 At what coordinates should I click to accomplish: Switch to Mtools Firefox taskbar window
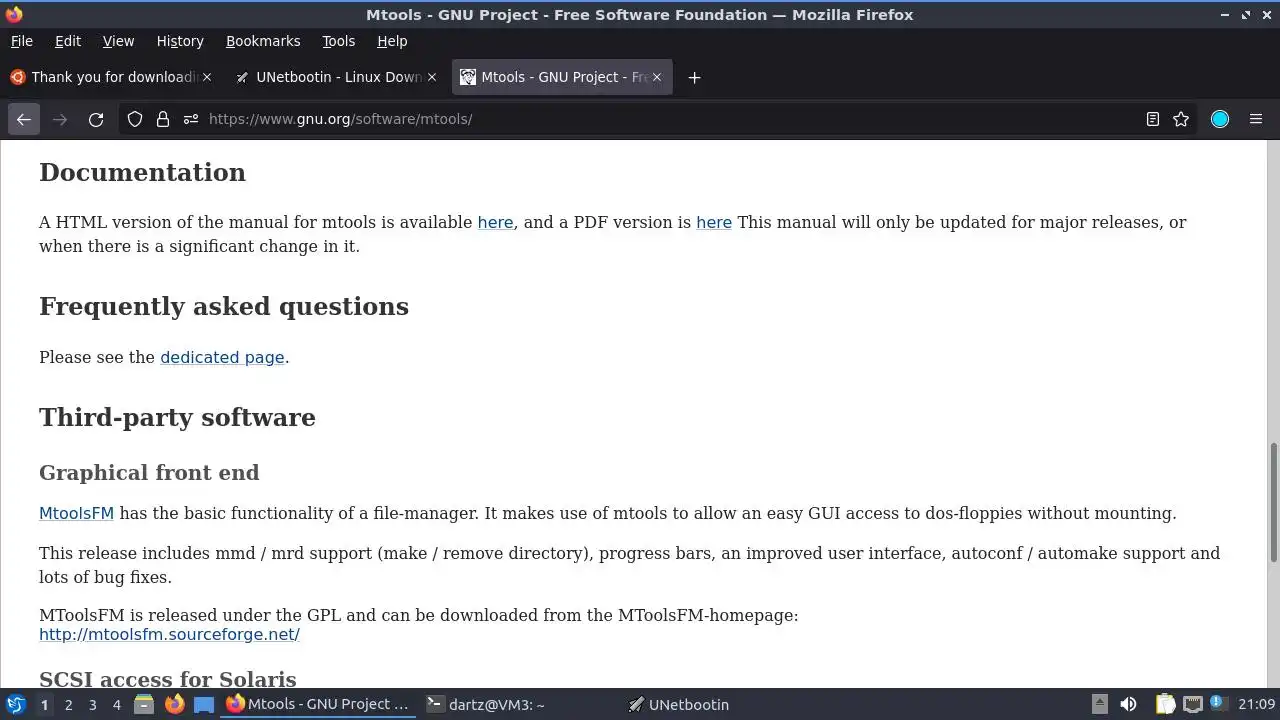318,704
